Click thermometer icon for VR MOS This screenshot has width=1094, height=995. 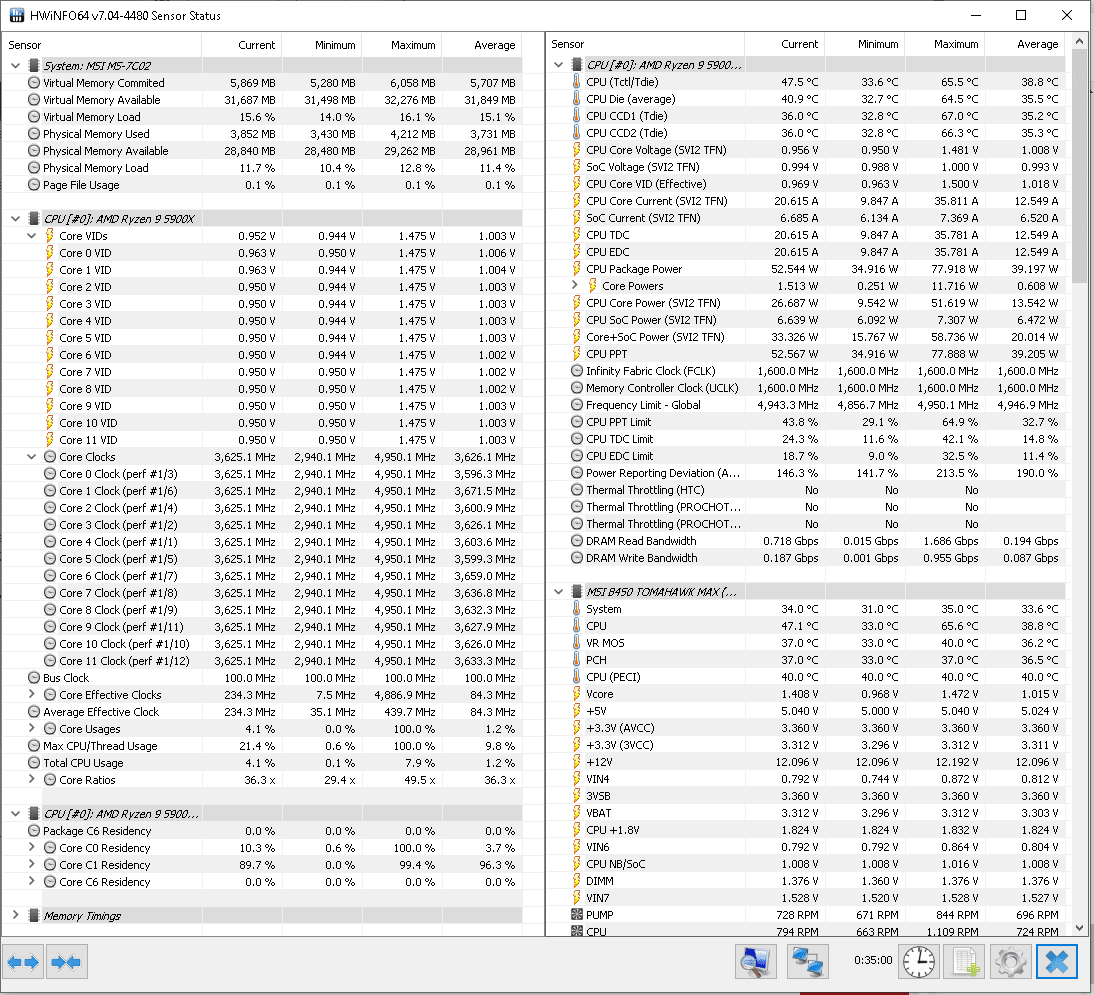point(576,643)
